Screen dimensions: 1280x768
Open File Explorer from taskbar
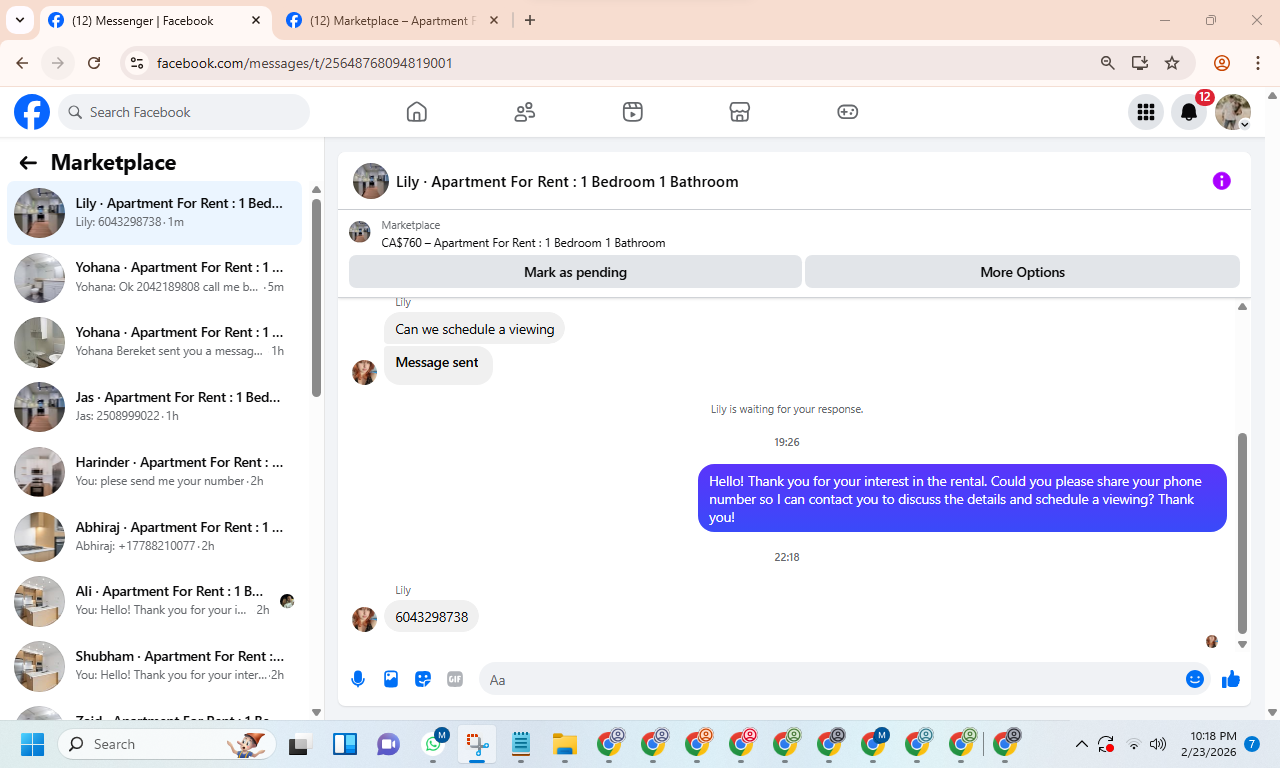(565, 744)
